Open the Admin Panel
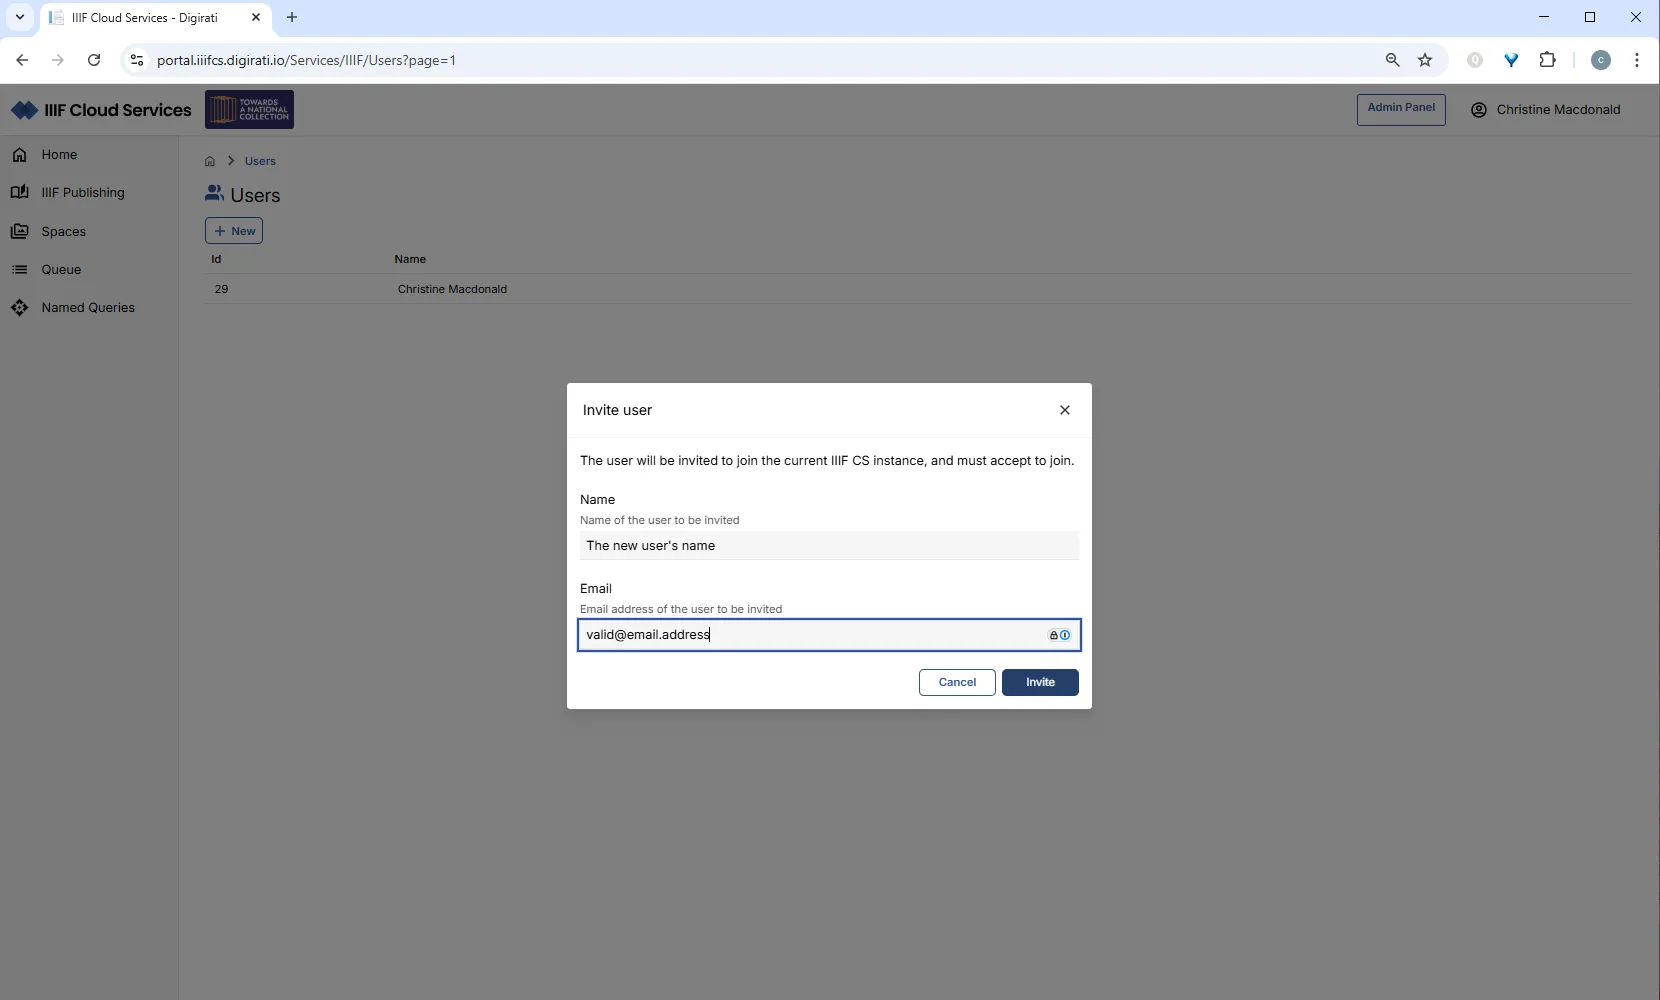Viewport: 1660px width, 1000px height. pyautogui.click(x=1402, y=109)
